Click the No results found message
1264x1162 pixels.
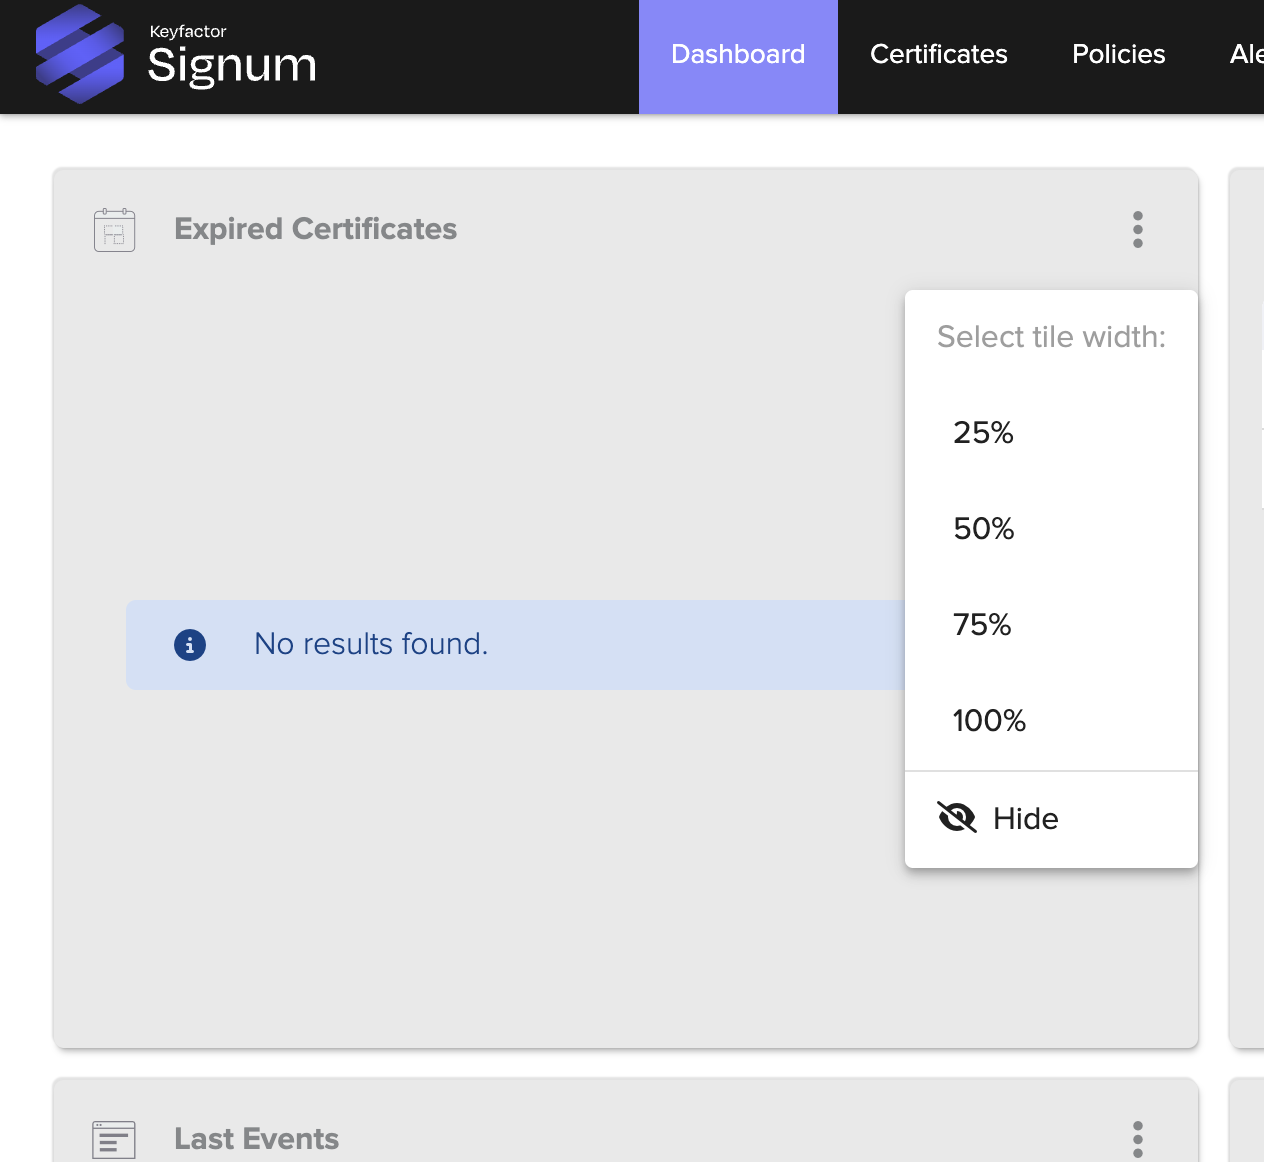pos(371,644)
